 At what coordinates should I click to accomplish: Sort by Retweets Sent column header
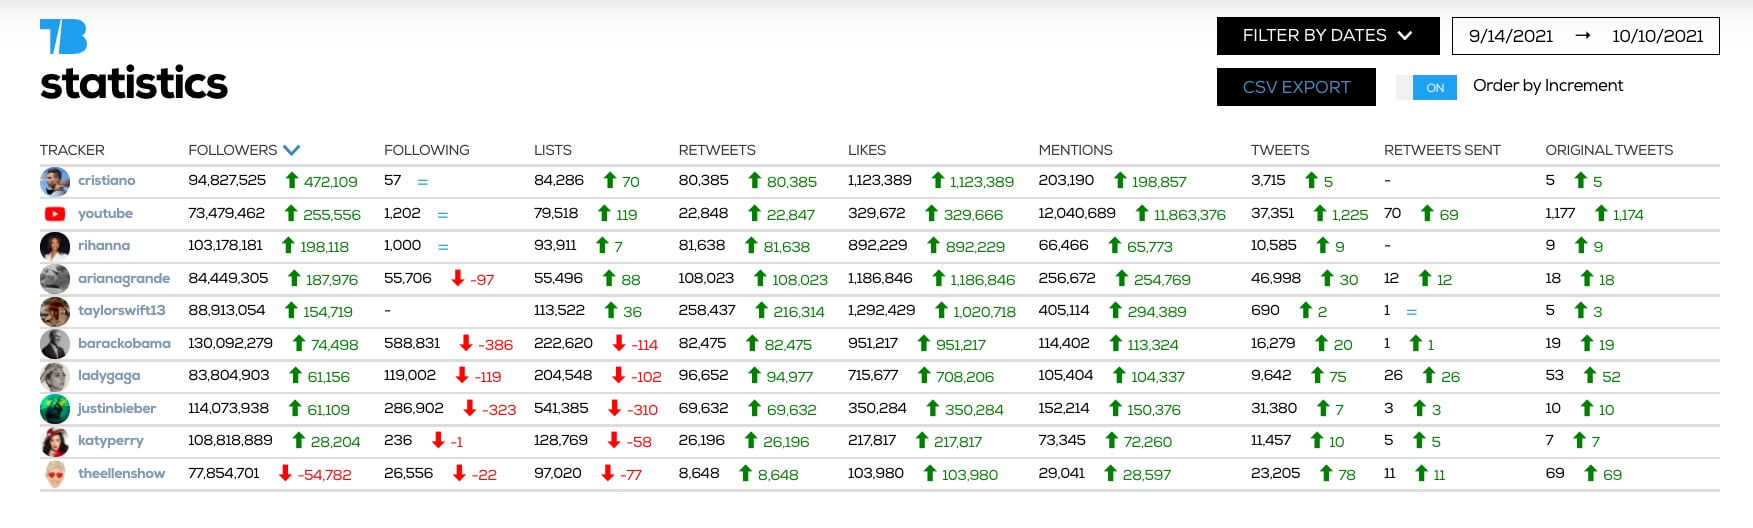pyautogui.click(x=1442, y=150)
